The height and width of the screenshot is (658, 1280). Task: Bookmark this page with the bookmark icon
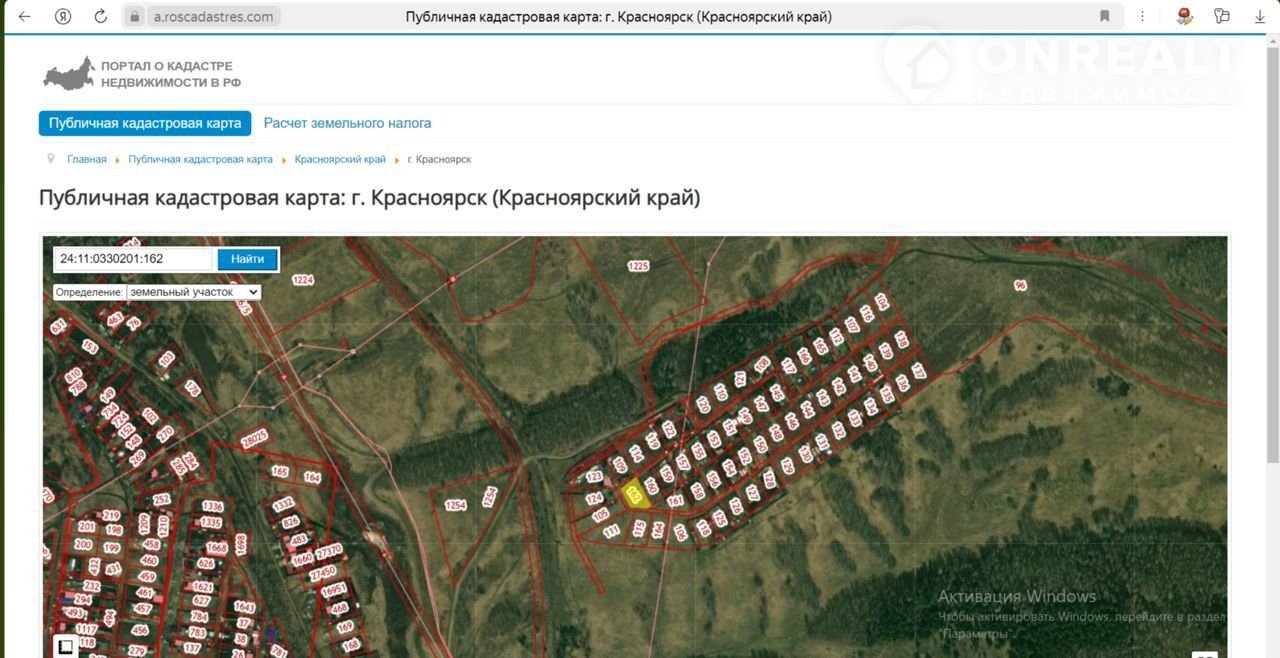(x=1105, y=17)
